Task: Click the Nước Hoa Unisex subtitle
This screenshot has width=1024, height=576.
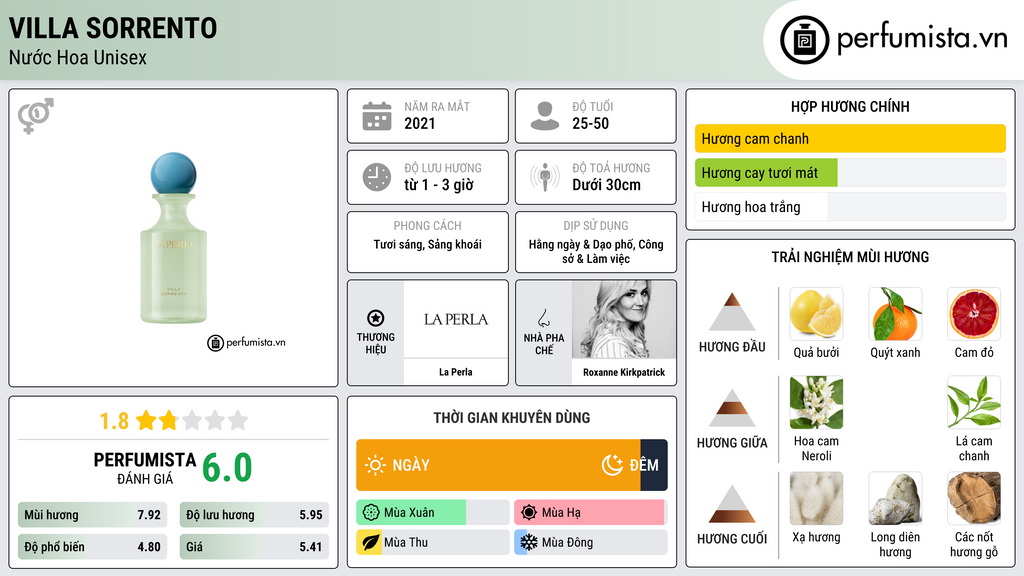Action: (x=78, y=58)
